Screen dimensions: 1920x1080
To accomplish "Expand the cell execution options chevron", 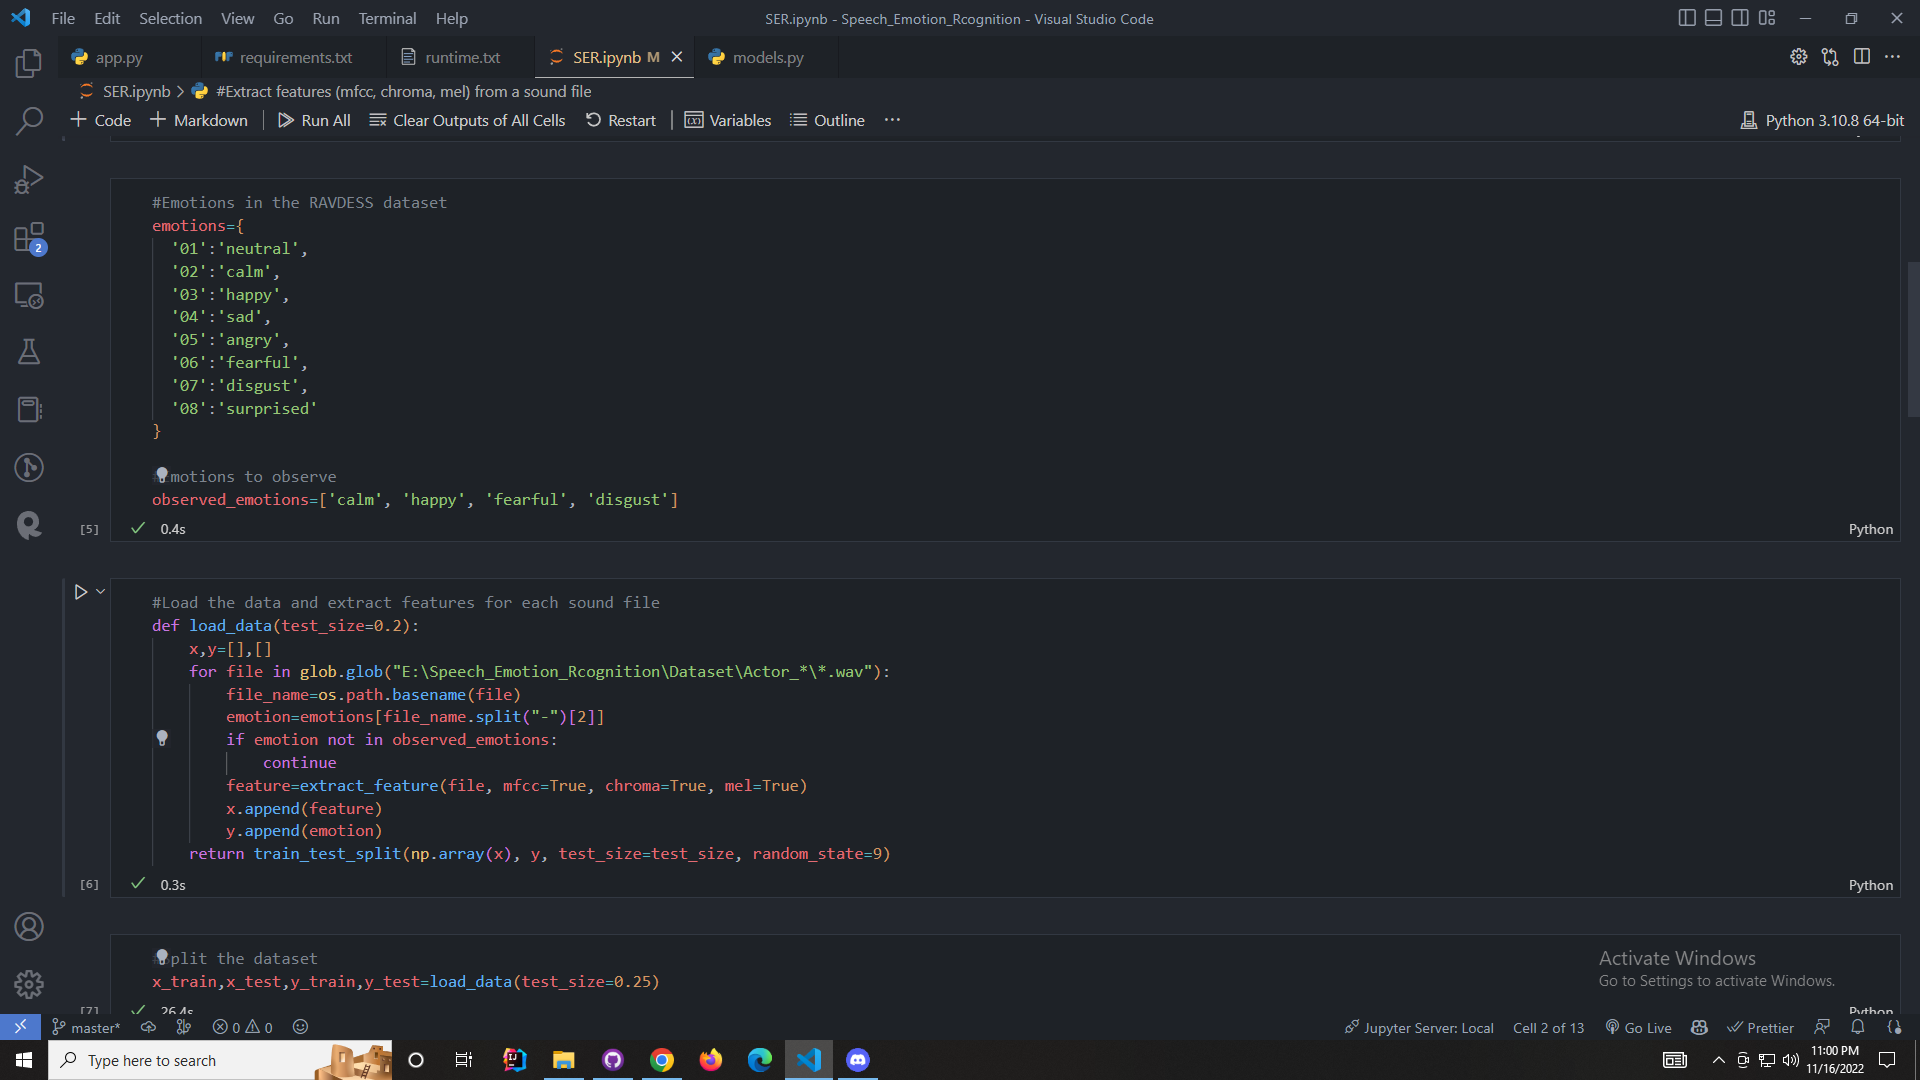I will [98, 591].
